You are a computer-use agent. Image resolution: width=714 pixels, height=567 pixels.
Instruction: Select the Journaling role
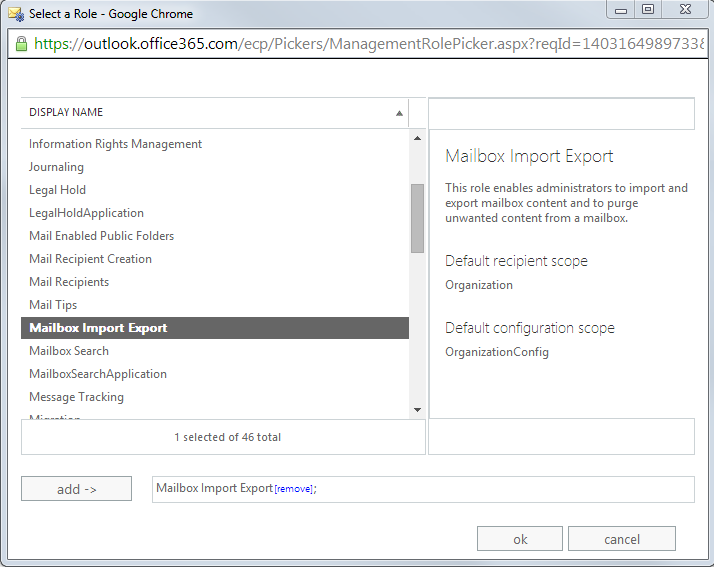(215, 167)
